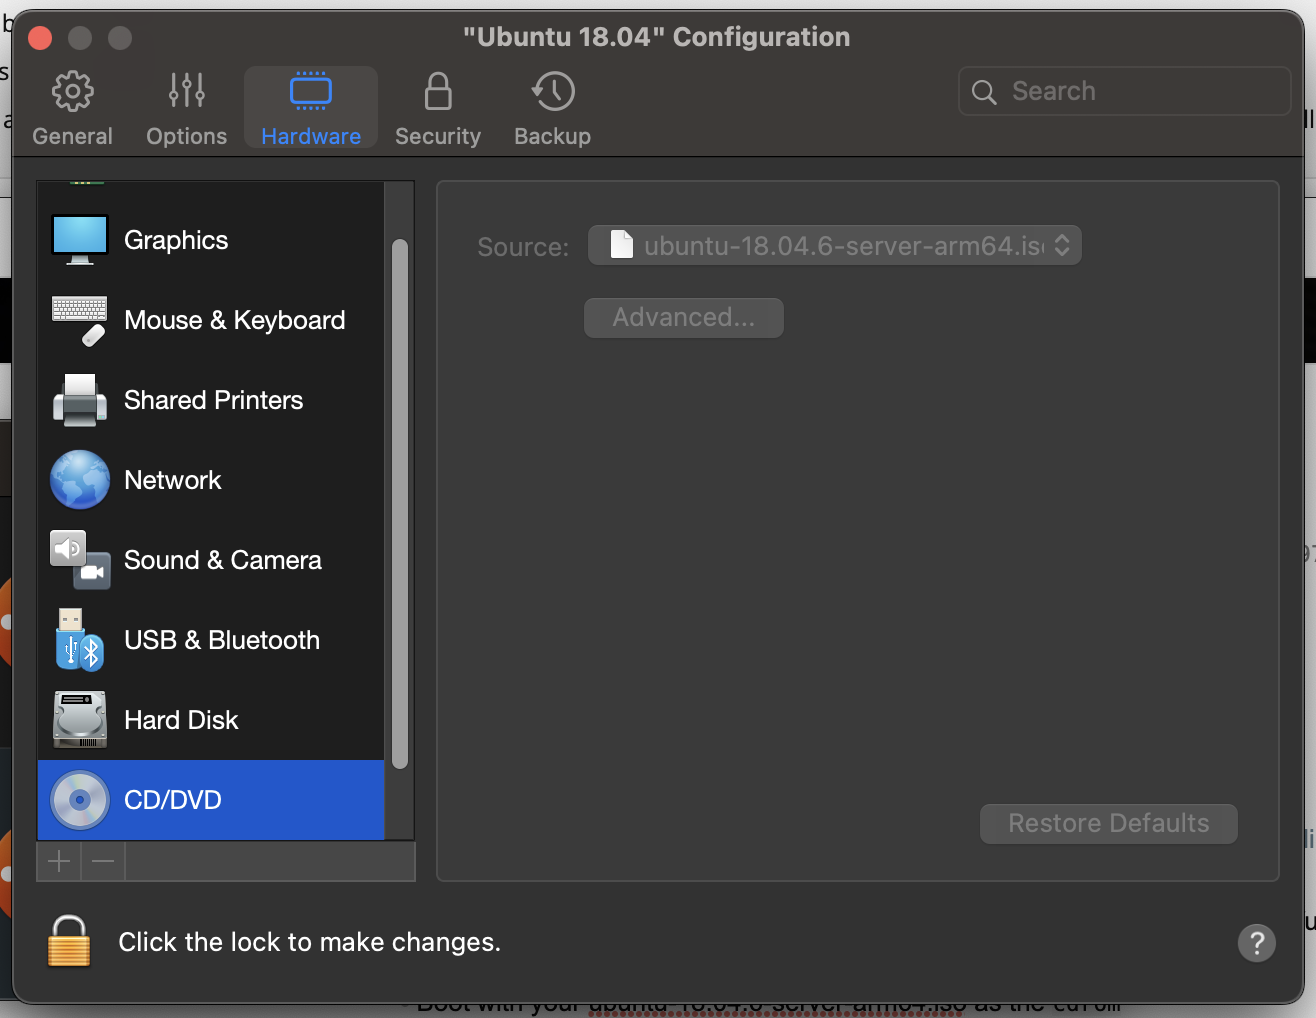
Task: Select Network in the hardware list
Action: coord(211,480)
